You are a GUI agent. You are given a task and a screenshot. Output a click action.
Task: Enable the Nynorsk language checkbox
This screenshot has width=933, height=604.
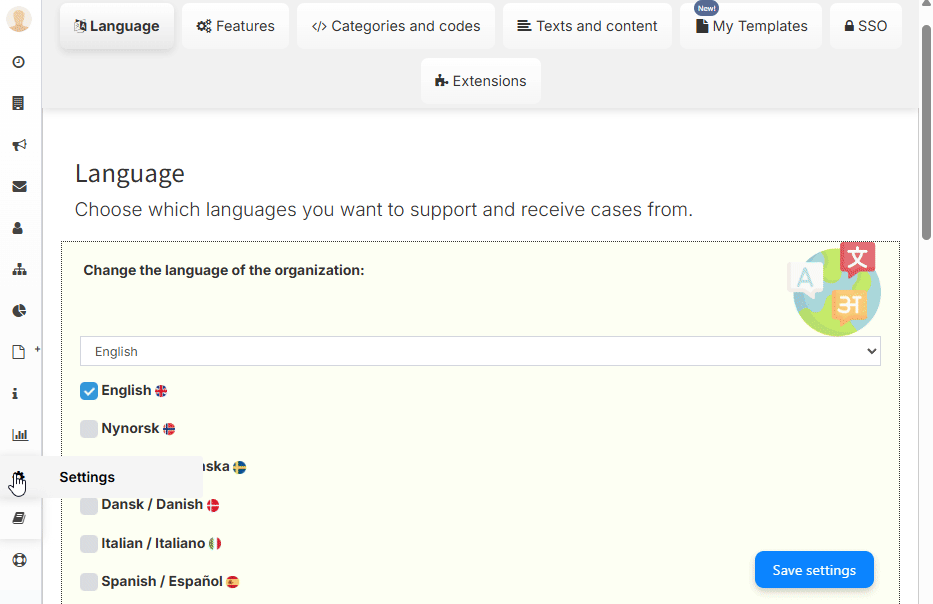tap(89, 429)
